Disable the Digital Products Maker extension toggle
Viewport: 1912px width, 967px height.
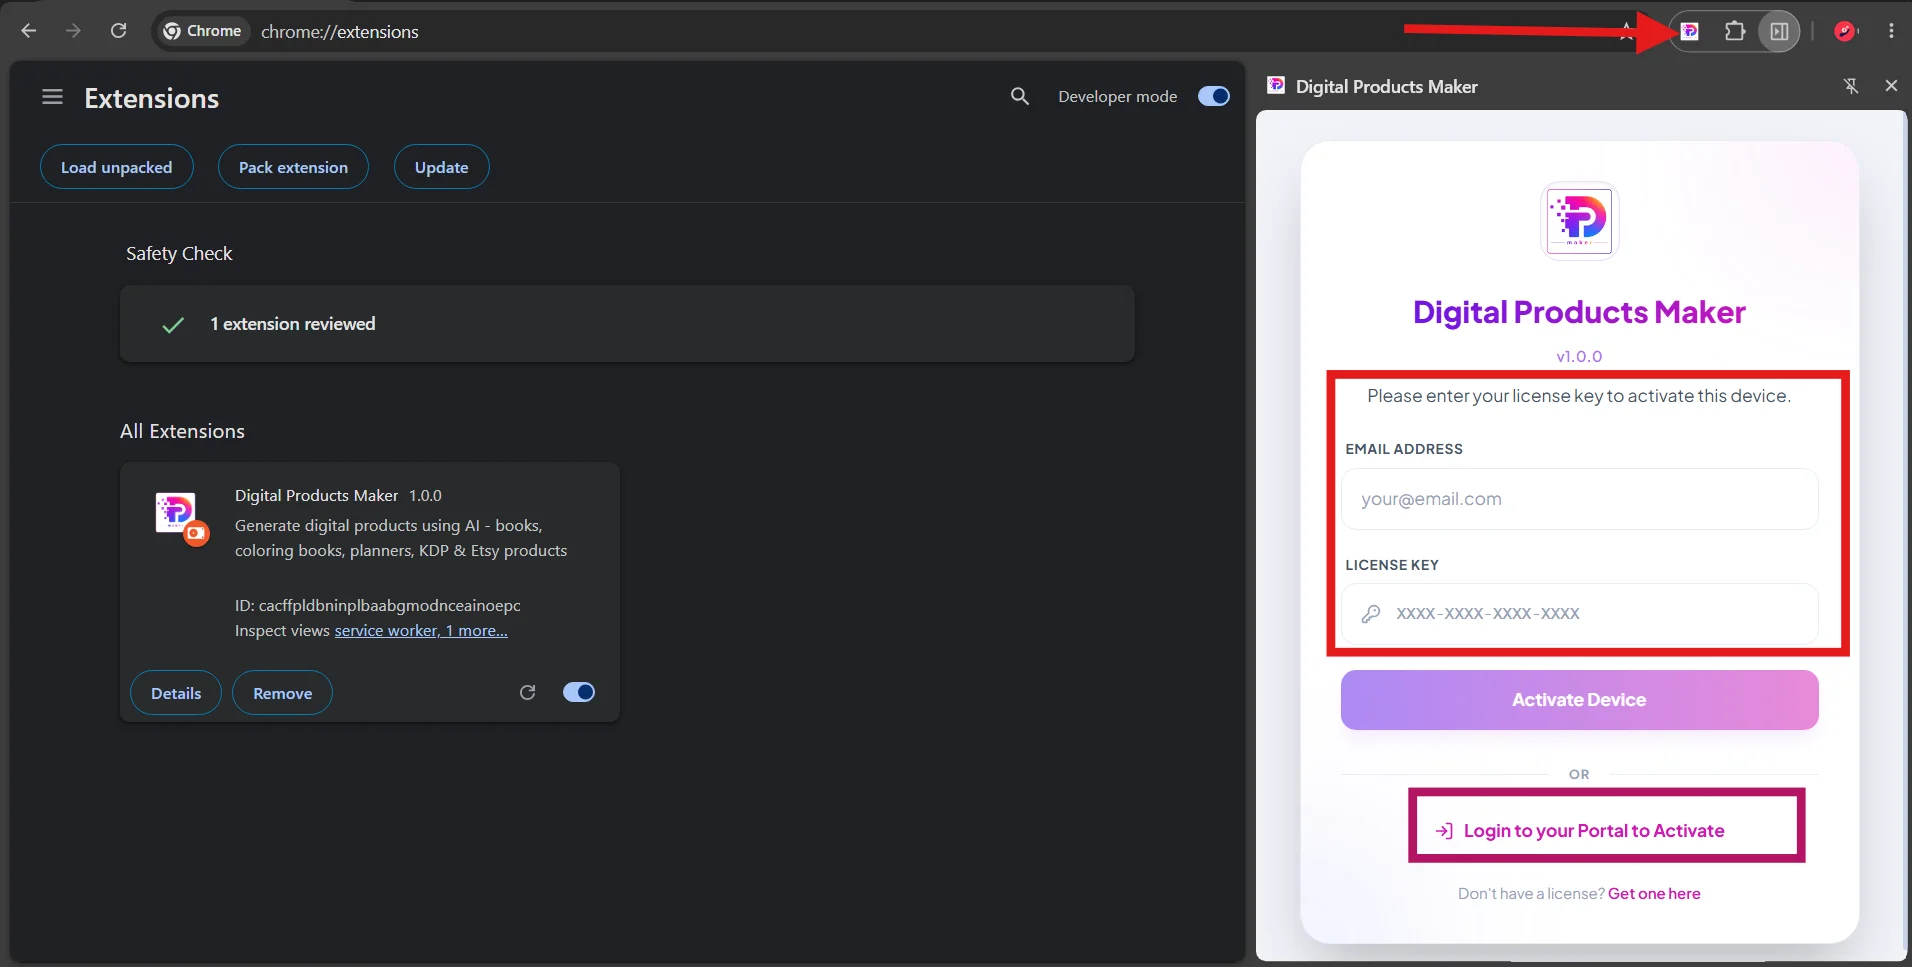[x=579, y=692]
